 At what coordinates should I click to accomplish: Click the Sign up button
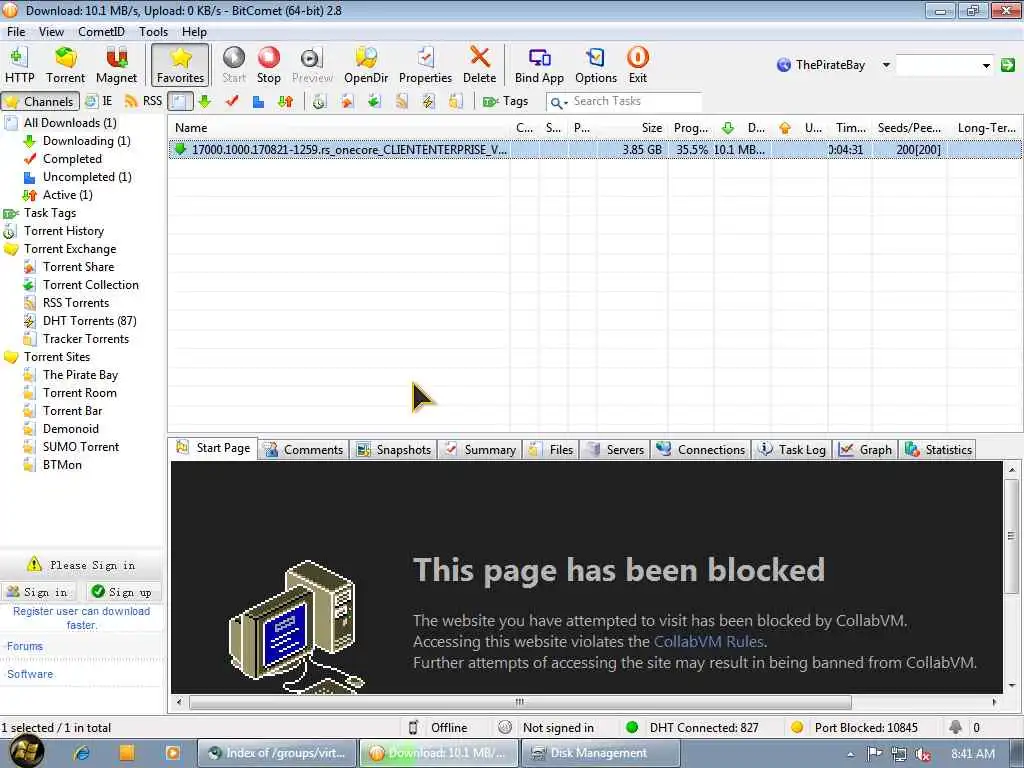[122, 592]
